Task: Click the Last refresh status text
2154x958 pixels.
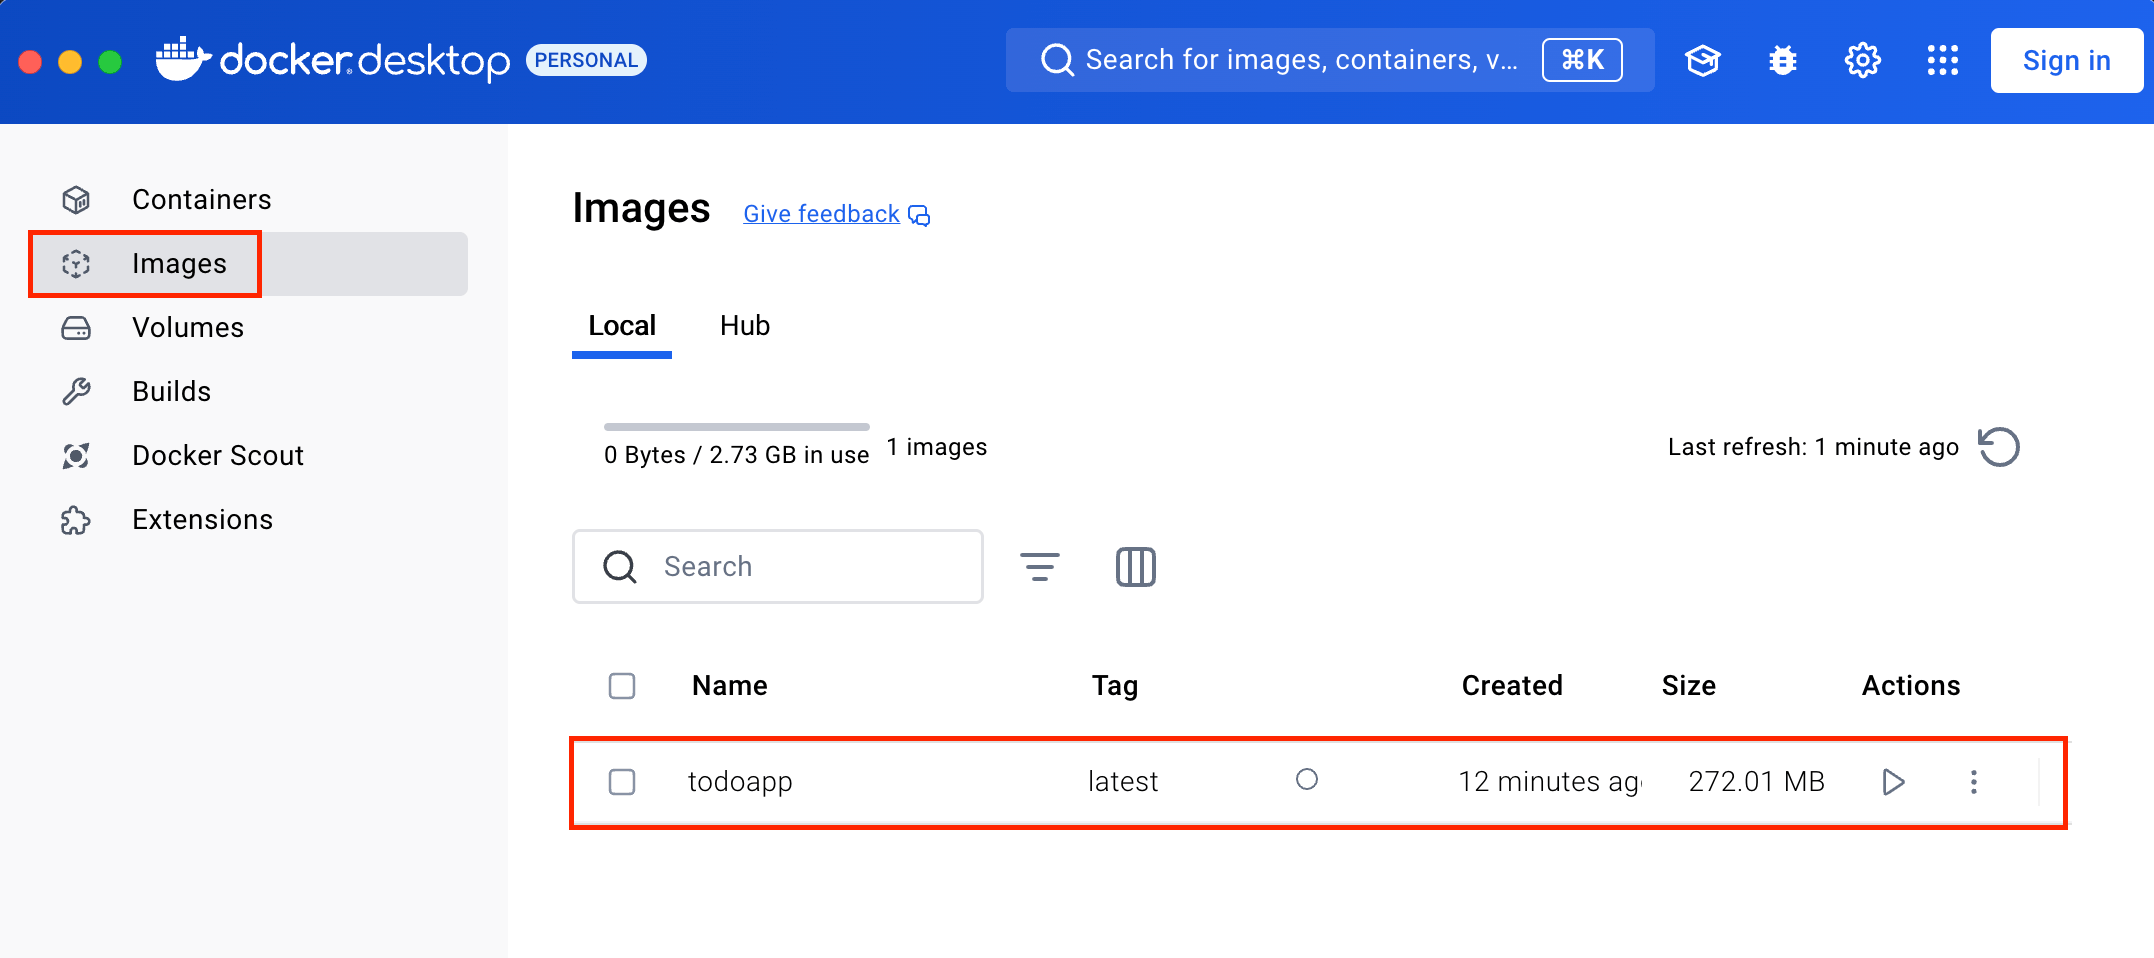Action: click(x=1813, y=447)
